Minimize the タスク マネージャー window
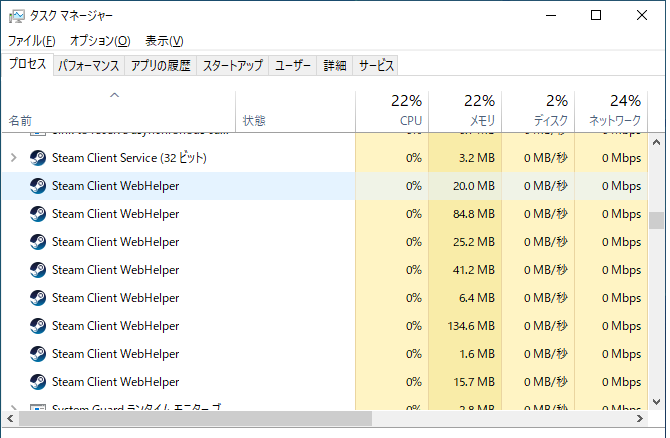 tap(551, 15)
